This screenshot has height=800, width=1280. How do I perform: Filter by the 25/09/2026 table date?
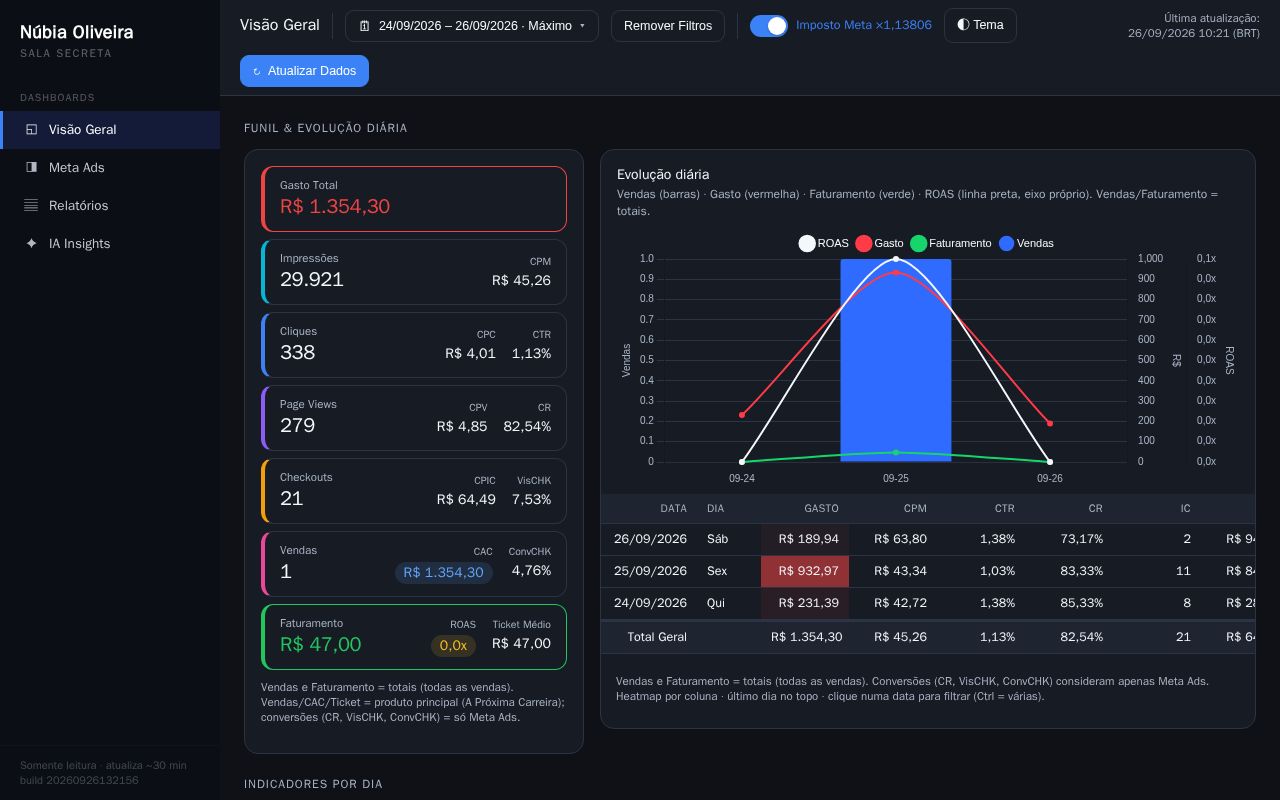click(650, 571)
